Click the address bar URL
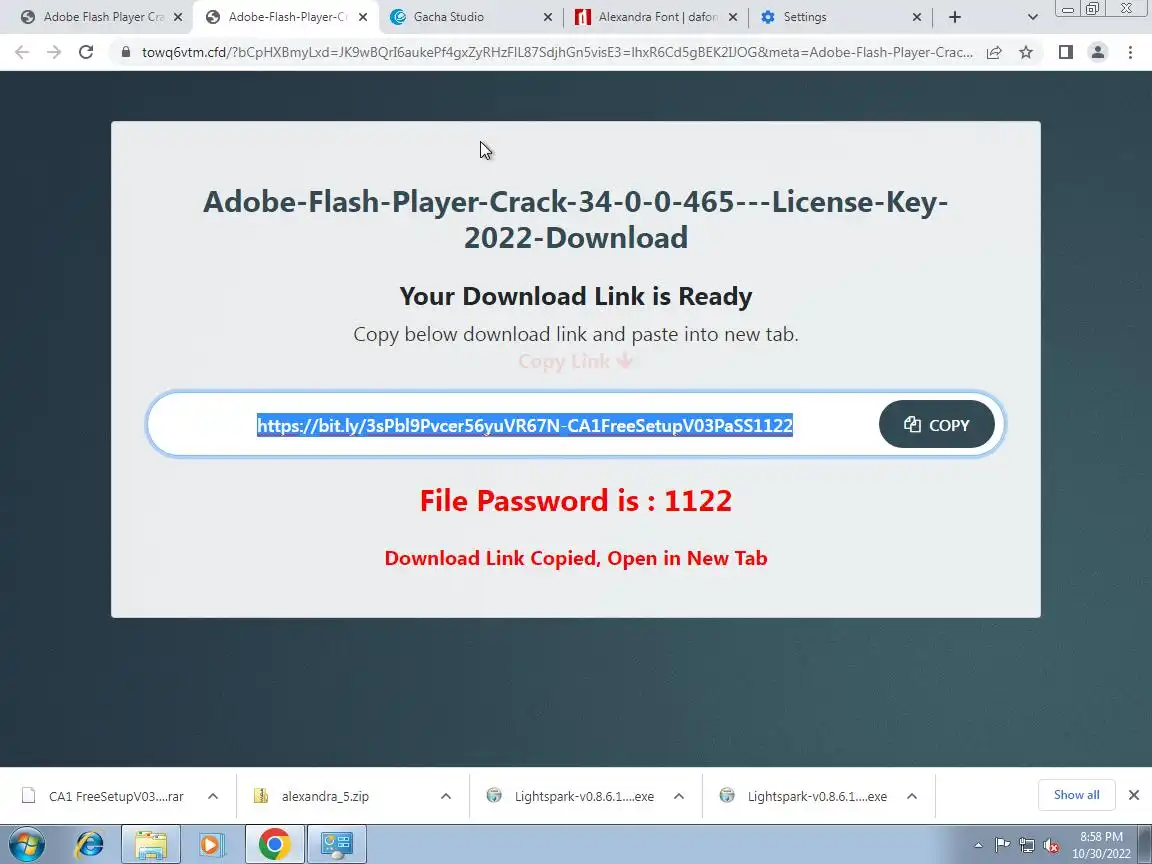 click(x=557, y=52)
